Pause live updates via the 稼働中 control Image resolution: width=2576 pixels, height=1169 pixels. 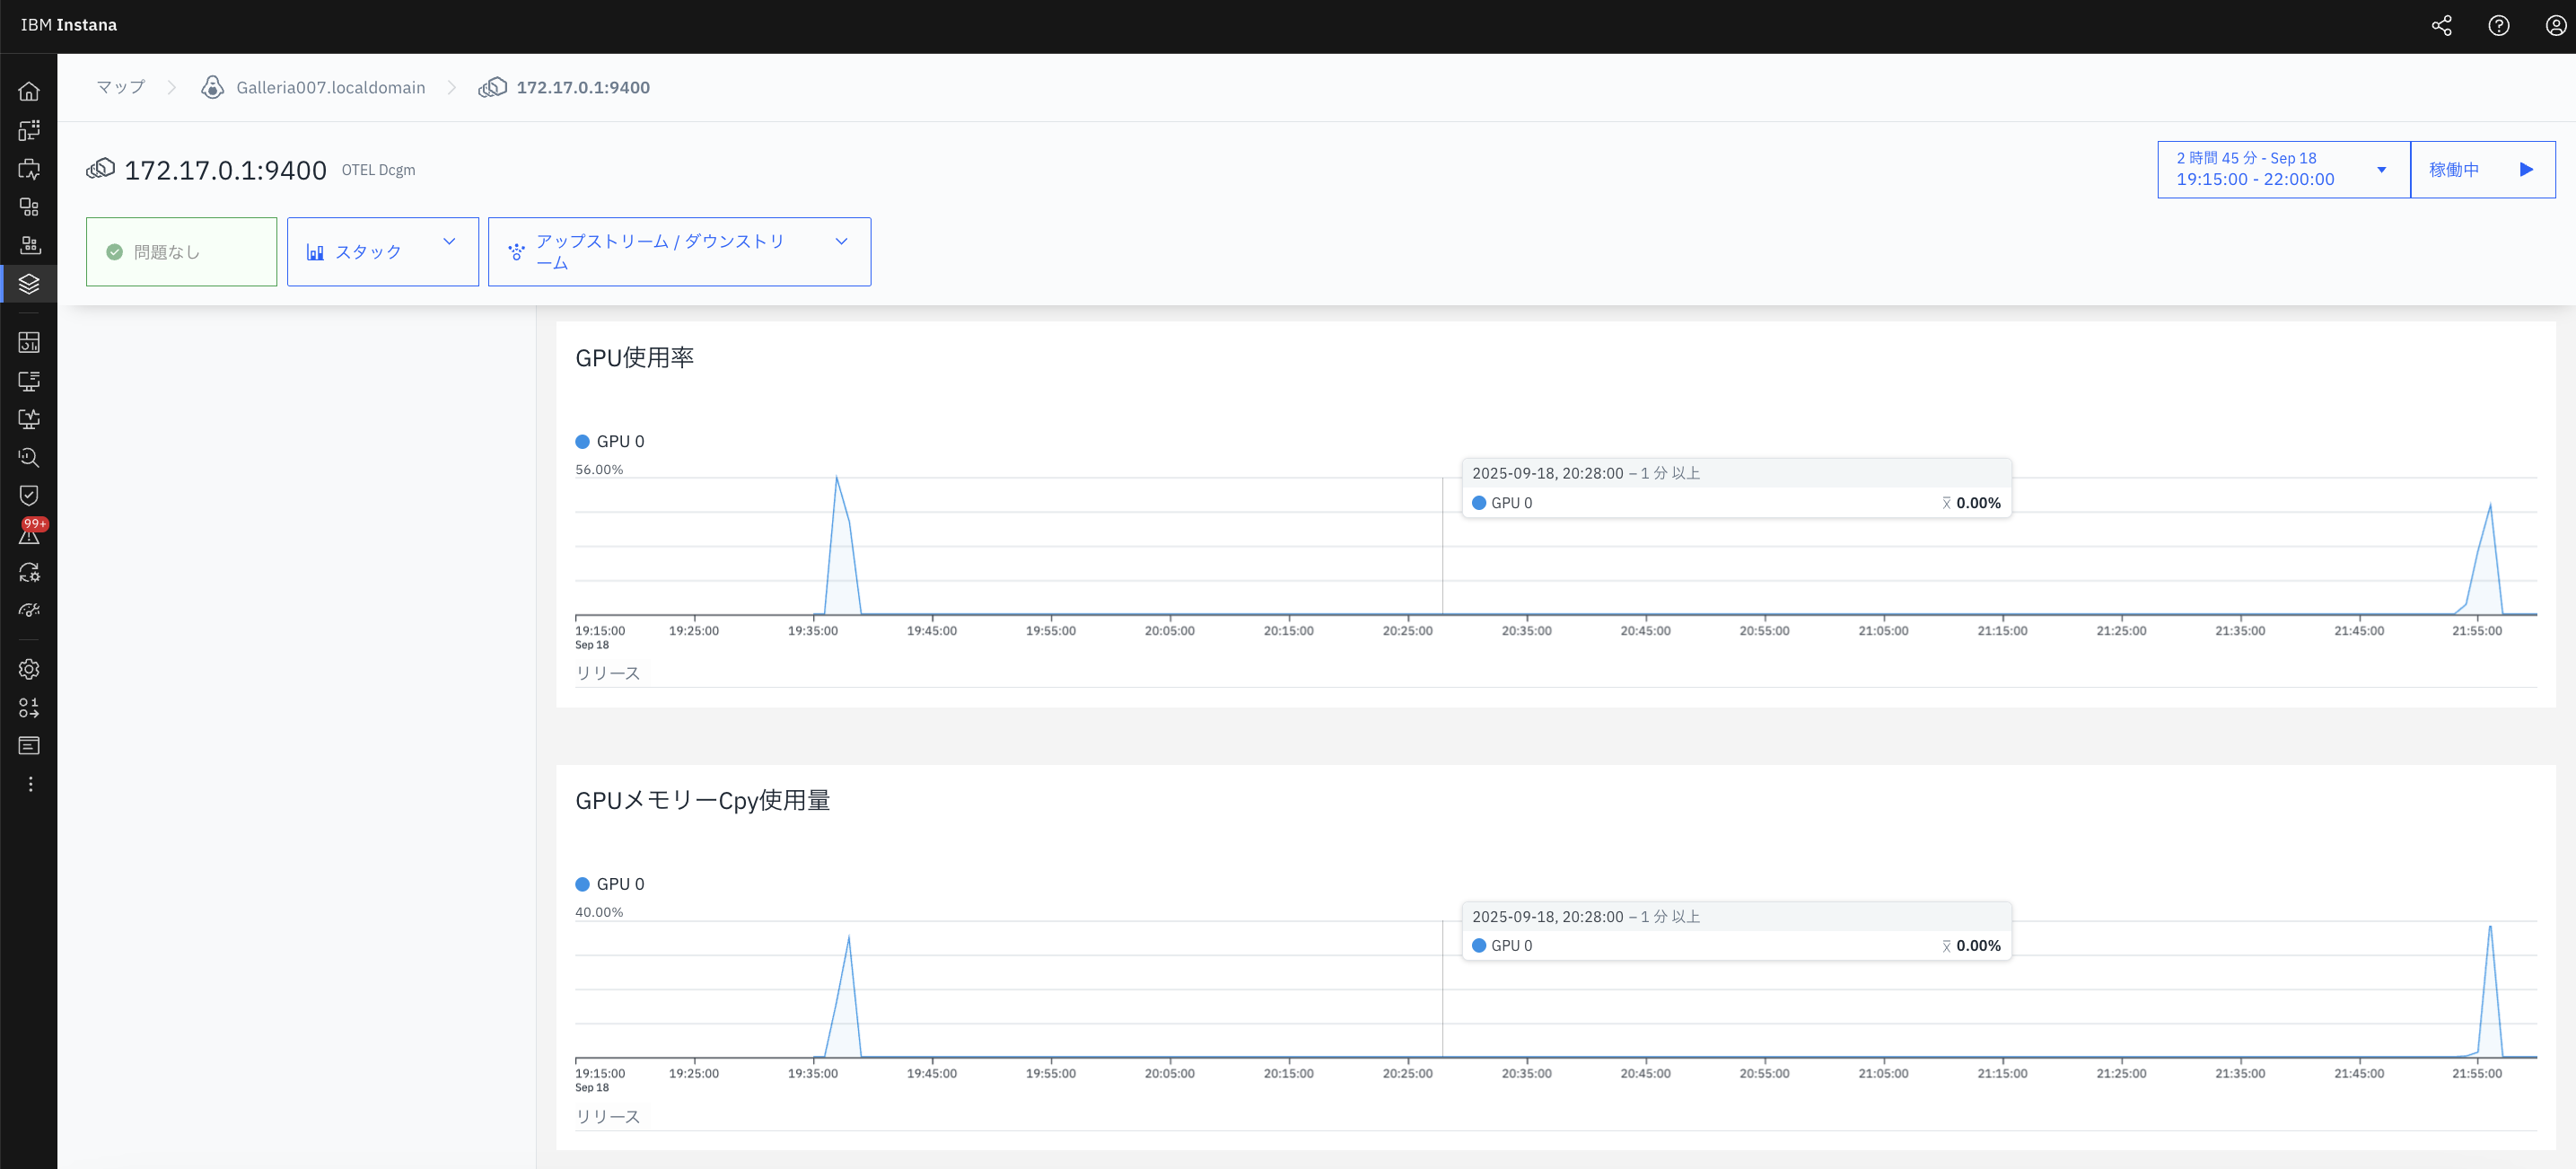[2483, 169]
